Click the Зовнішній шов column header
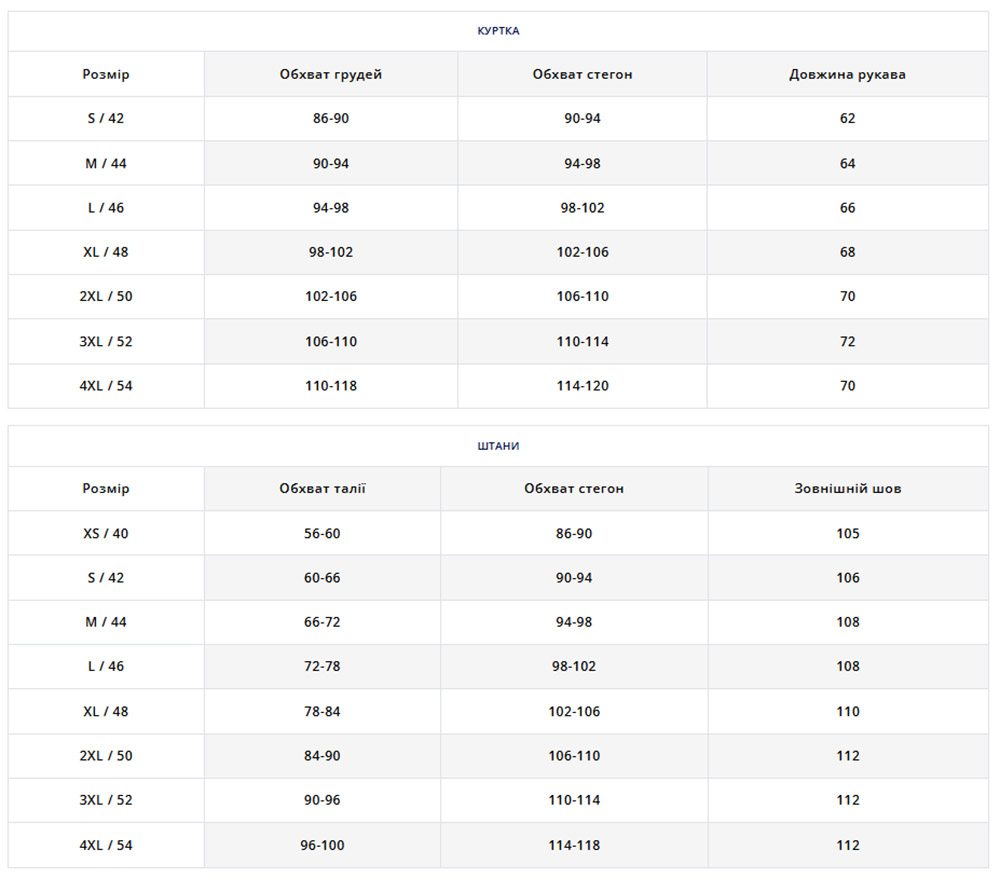Viewport: 1000px width, 878px height. [x=847, y=489]
